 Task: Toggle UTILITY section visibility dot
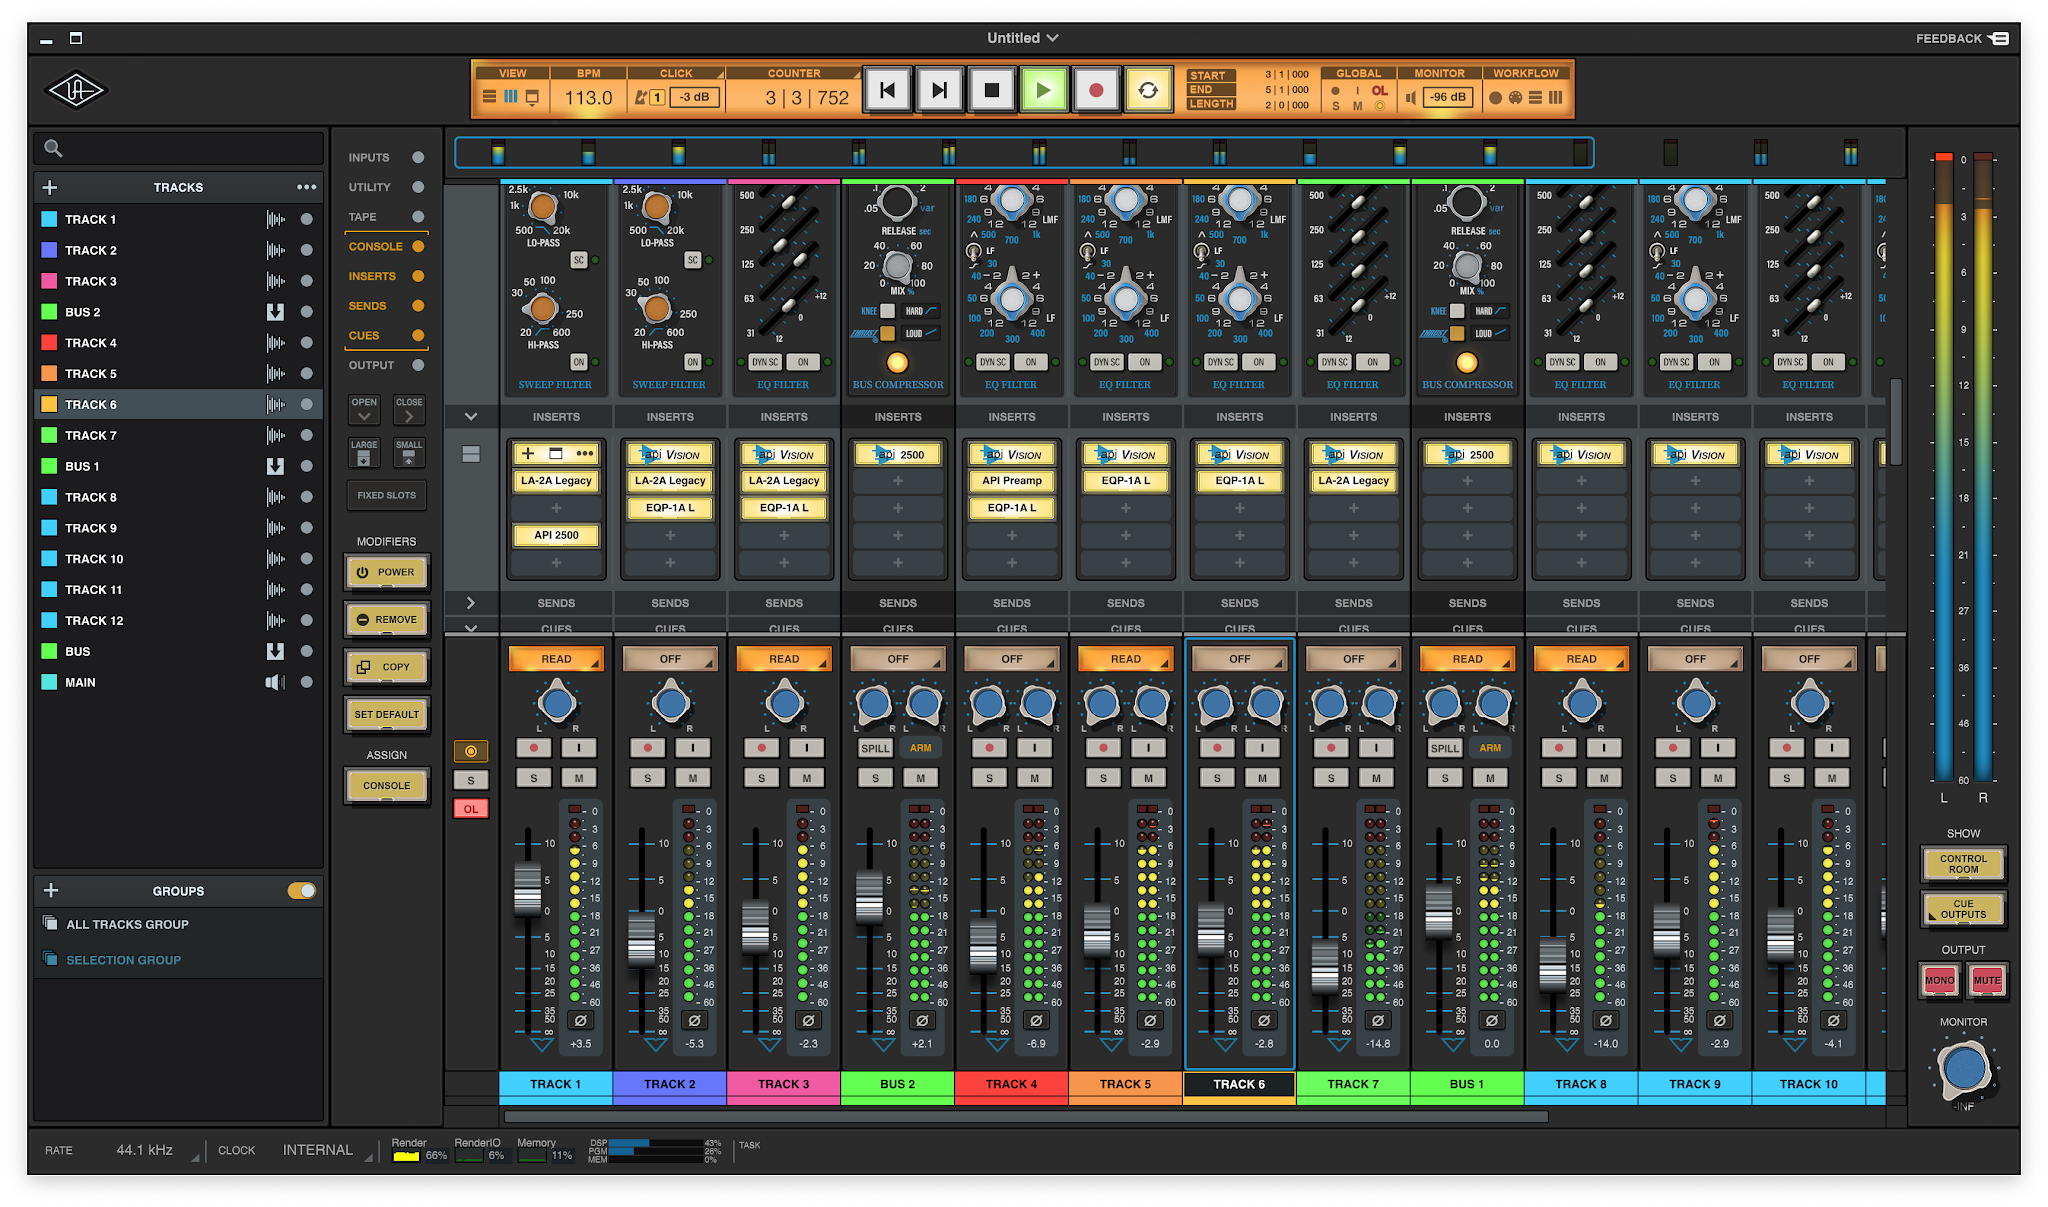pyautogui.click(x=418, y=187)
